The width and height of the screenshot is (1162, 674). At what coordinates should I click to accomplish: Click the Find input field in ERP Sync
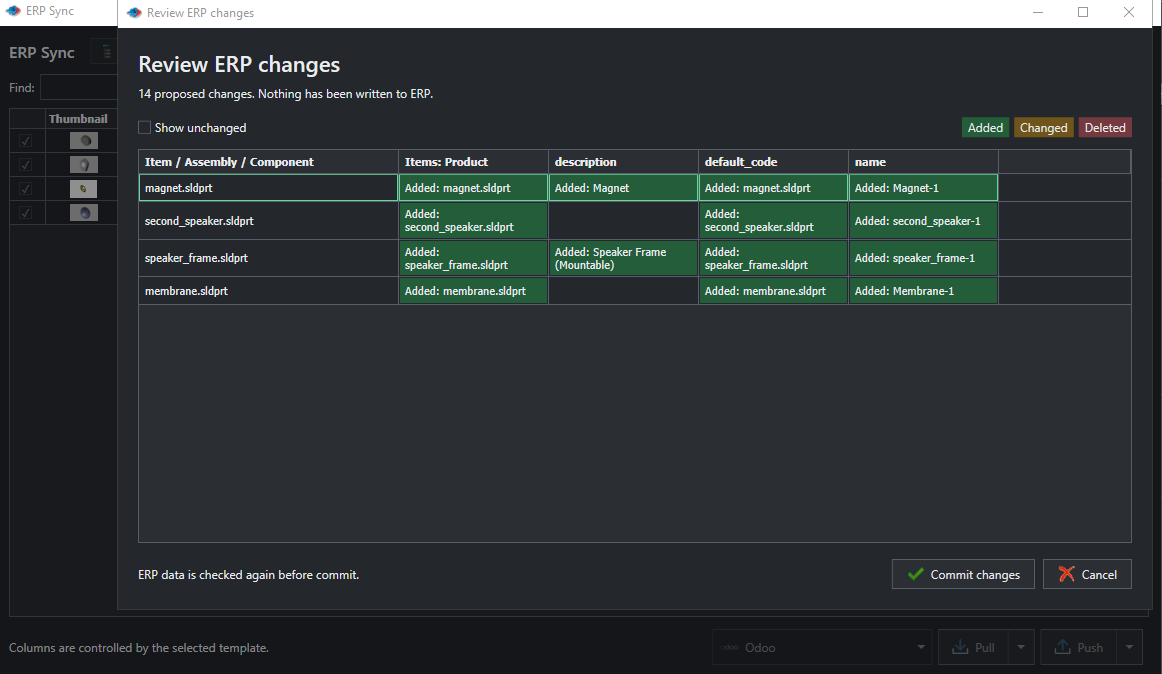[79, 87]
